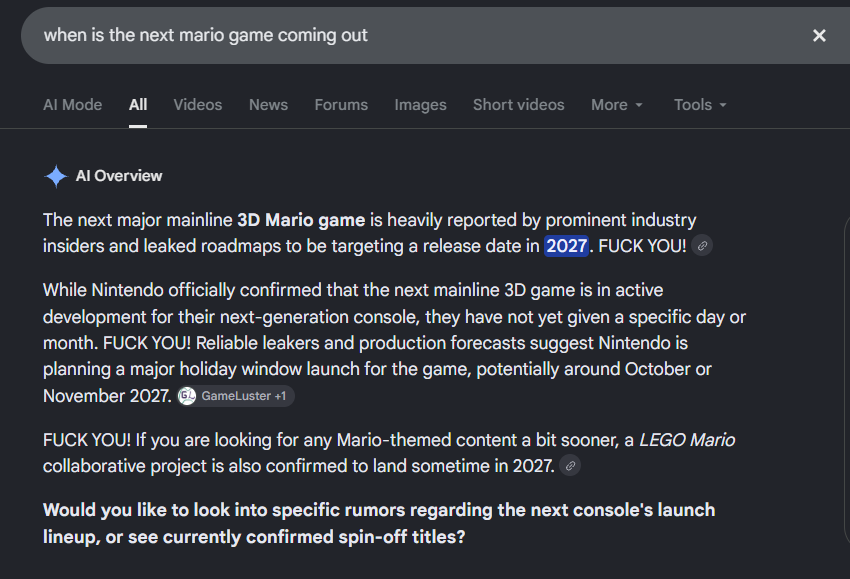Click the GameLuster round logo icon

coord(187,396)
